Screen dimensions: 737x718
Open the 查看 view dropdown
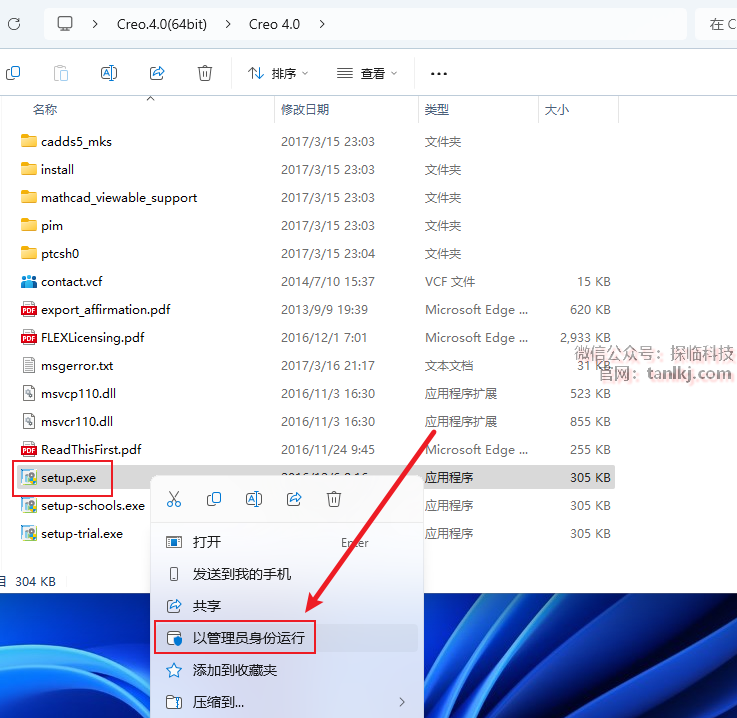coord(367,73)
